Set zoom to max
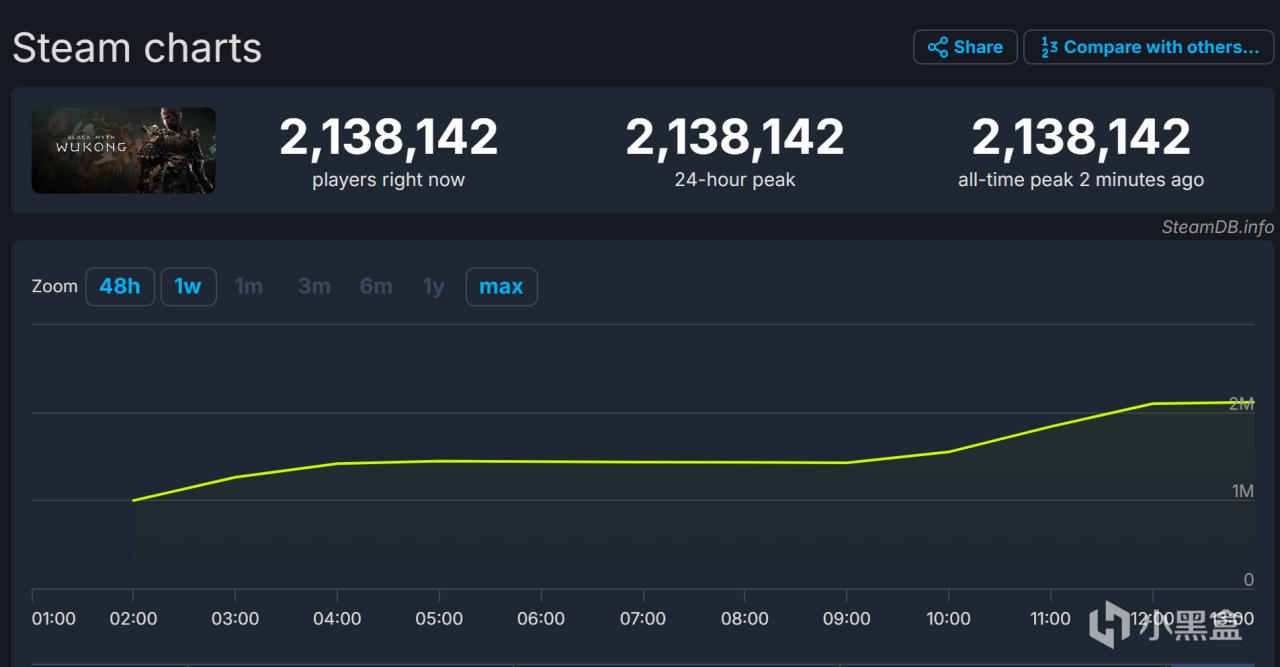 pyautogui.click(x=501, y=287)
